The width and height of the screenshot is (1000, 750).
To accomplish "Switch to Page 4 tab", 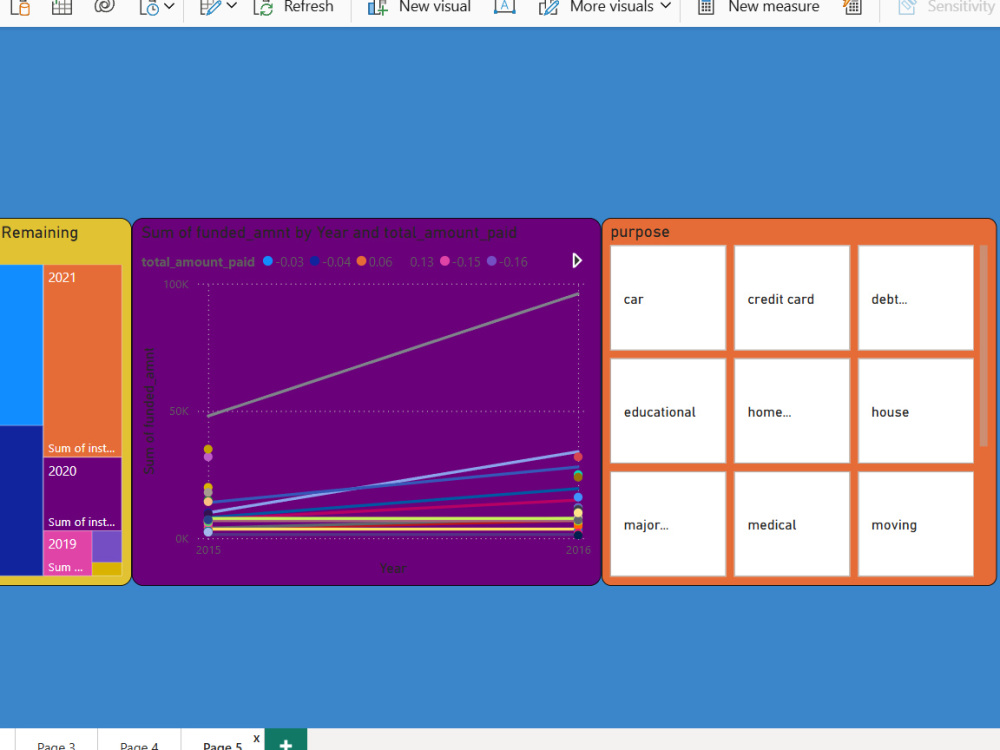I will point(139,744).
